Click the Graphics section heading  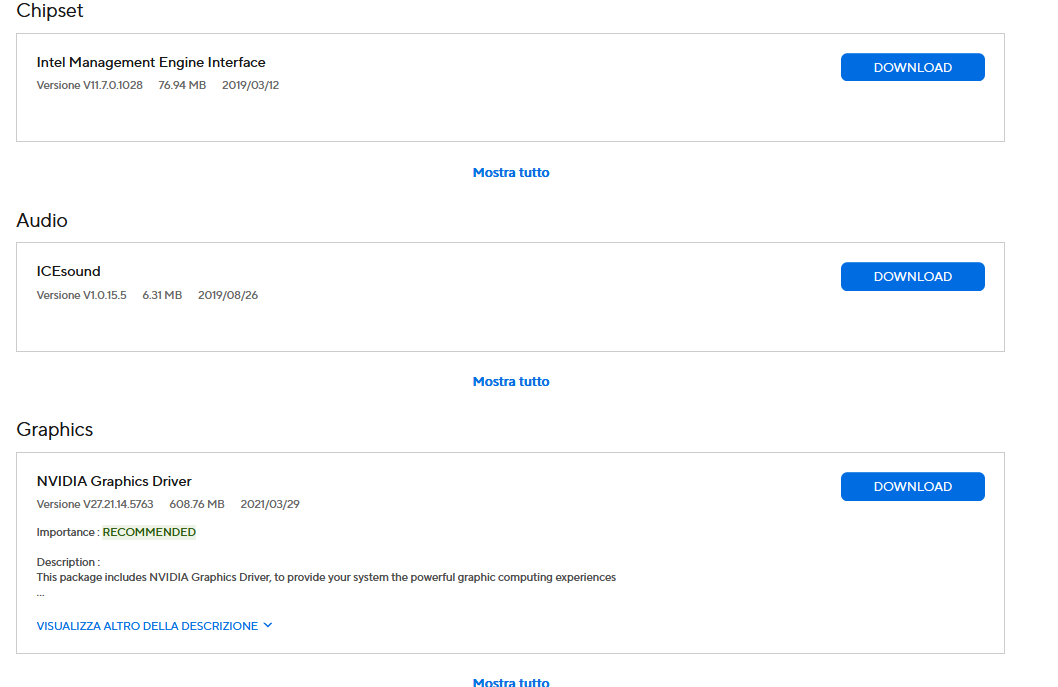coord(55,430)
